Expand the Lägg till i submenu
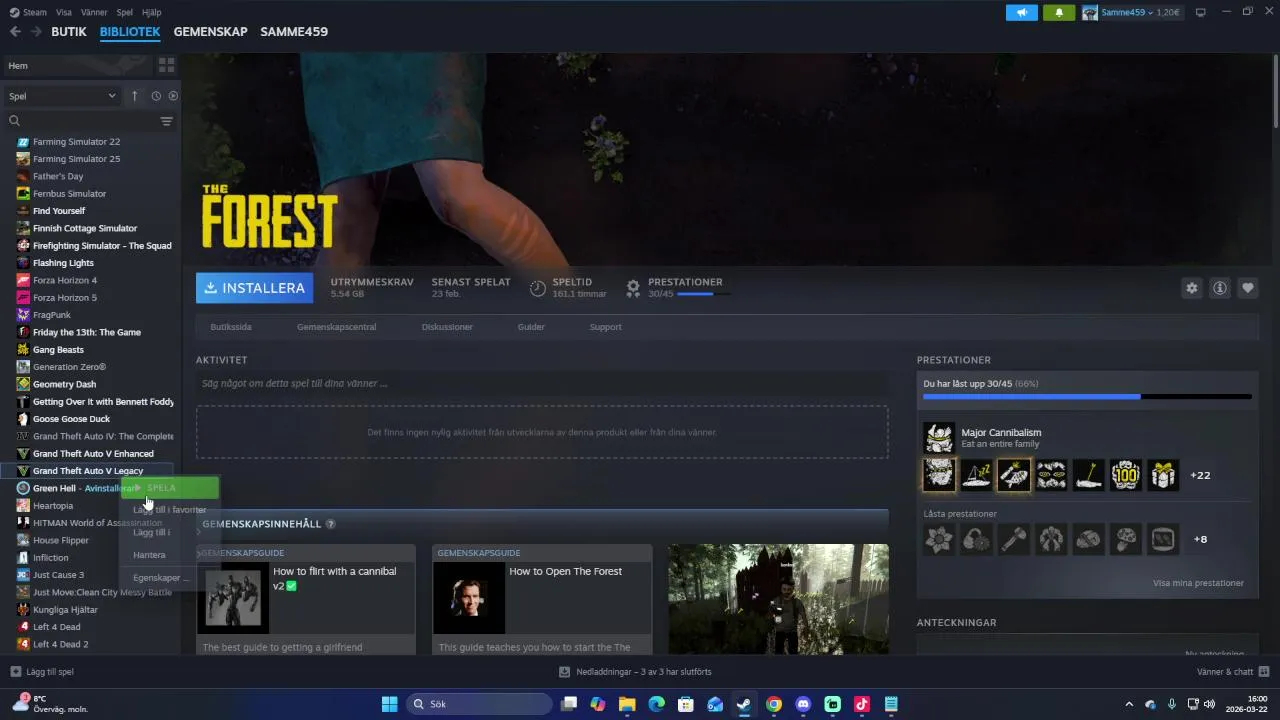The width and height of the screenshot is (1280, 720). (x=168, y=532)
